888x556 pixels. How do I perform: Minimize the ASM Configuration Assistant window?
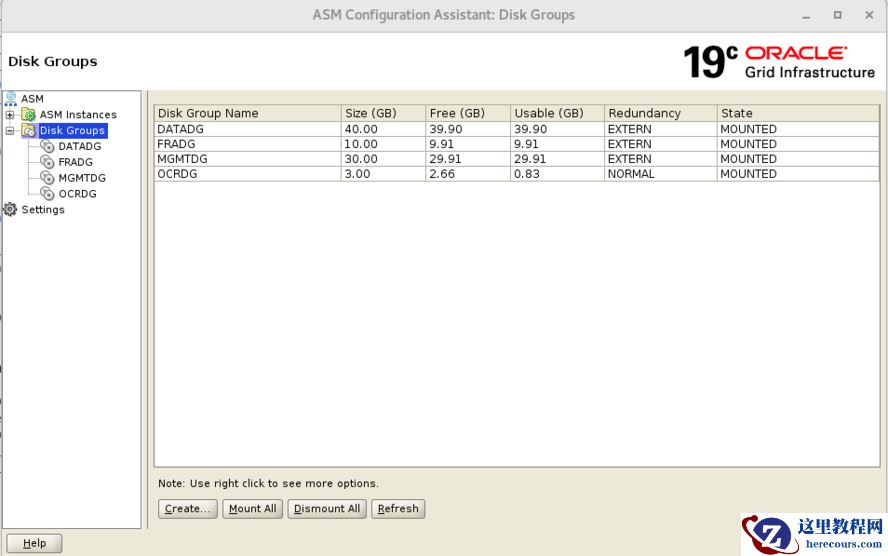pyautogui.click(x=806, y=16)
